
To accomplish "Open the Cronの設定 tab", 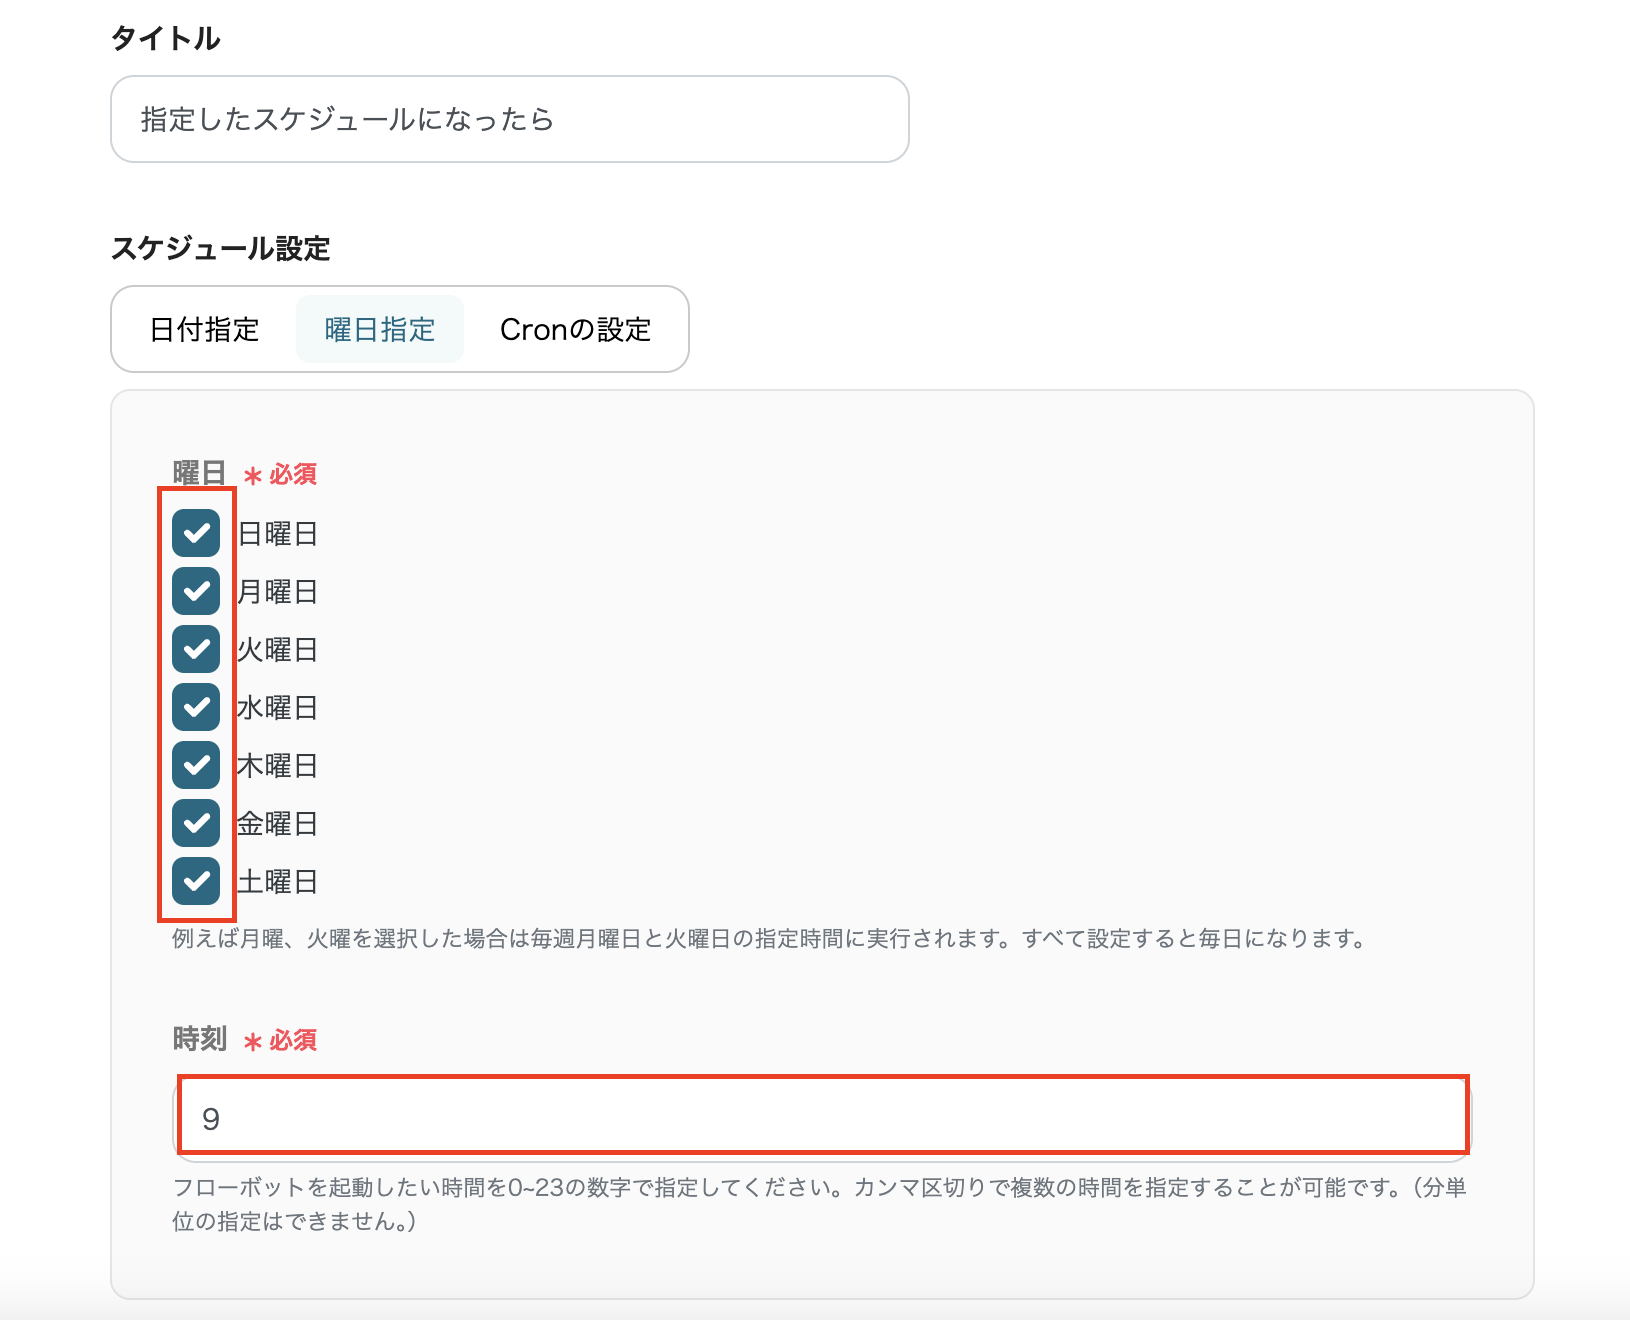I will click(575, 329).
